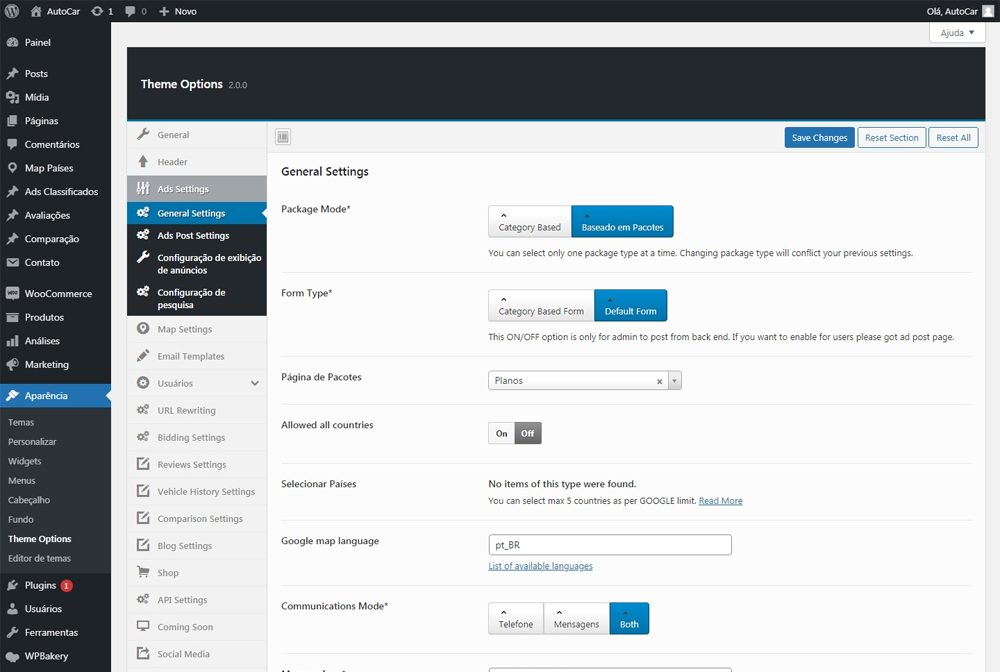1000x672 pixels.
Task: Click the expand all sections icon
Action: point(283,137)
